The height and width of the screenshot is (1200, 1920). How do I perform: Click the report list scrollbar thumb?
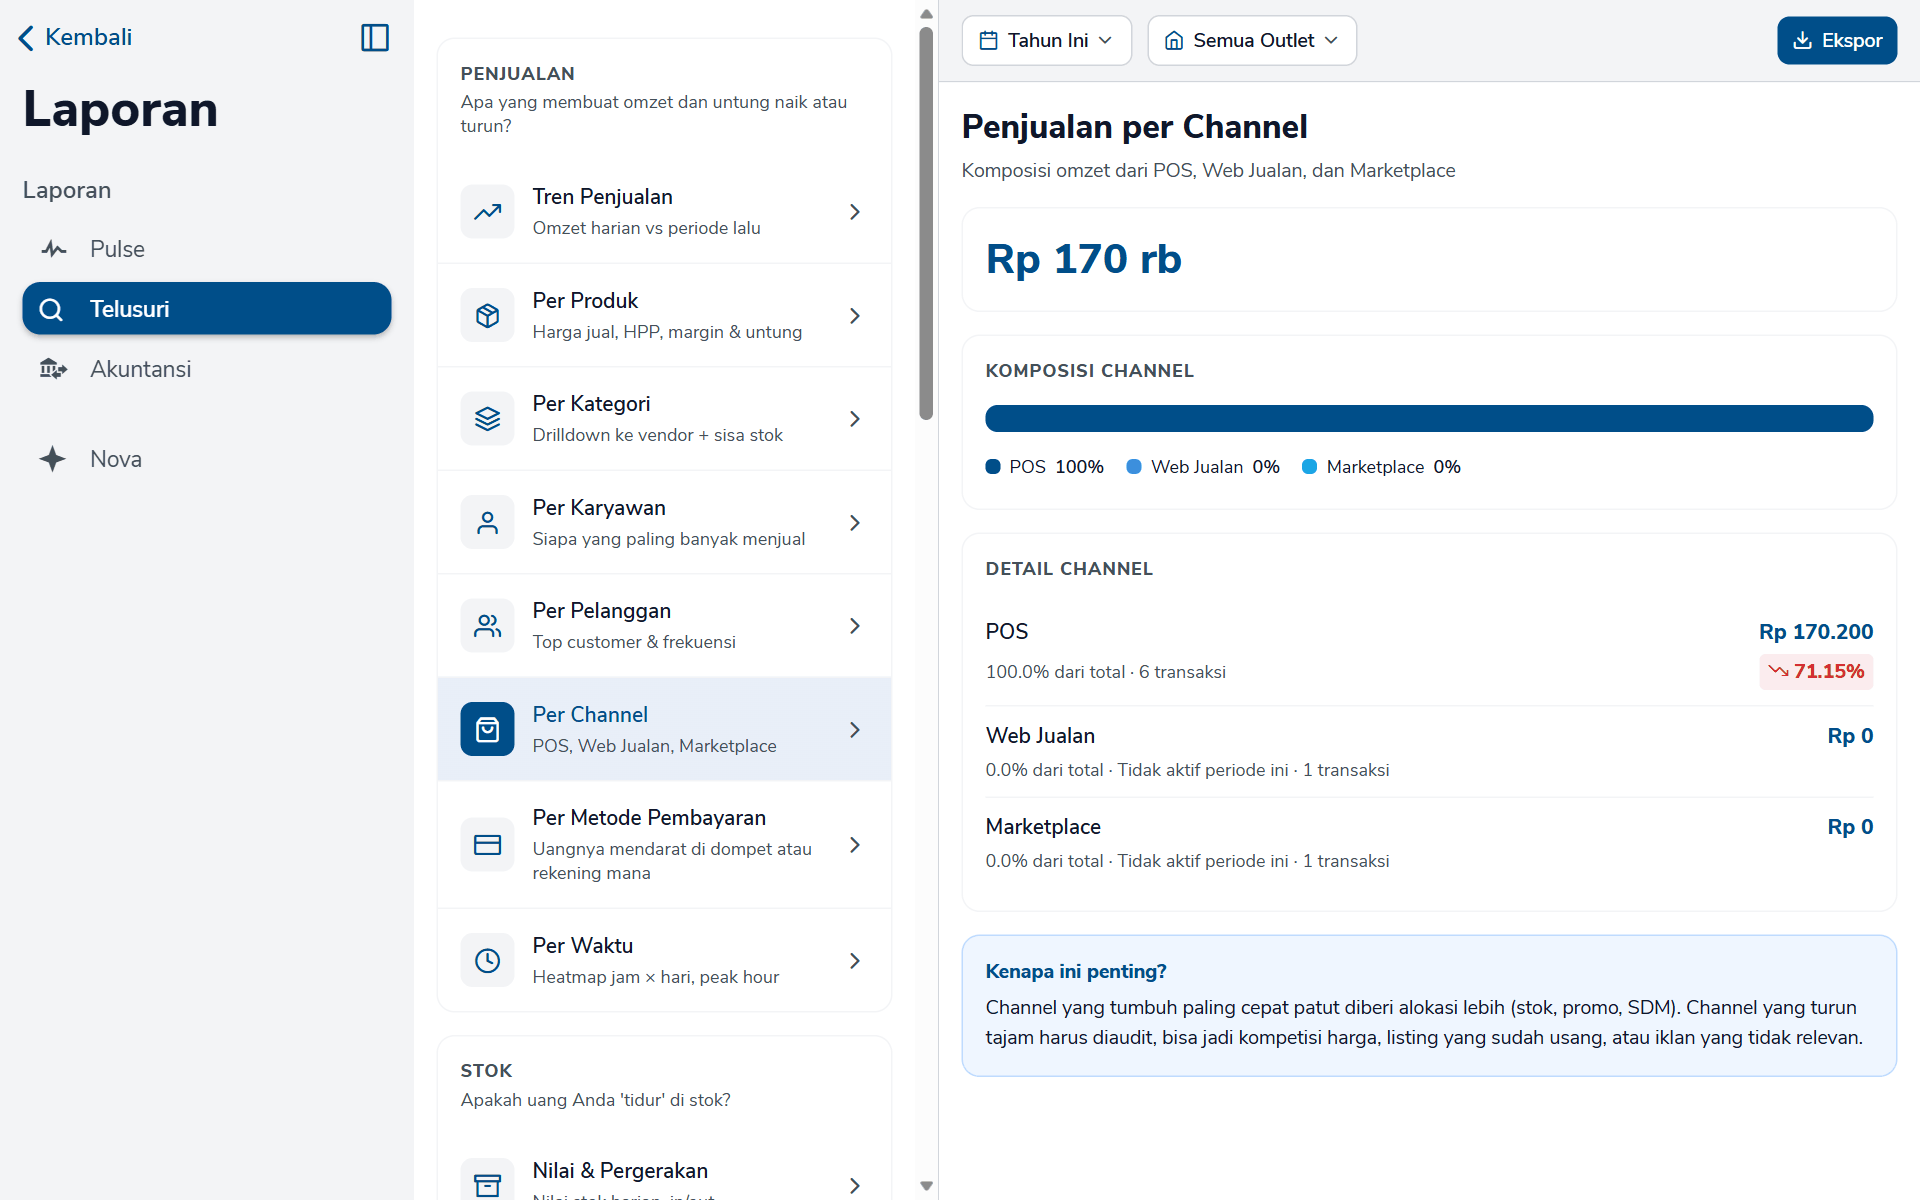click(x=926, y=223)
